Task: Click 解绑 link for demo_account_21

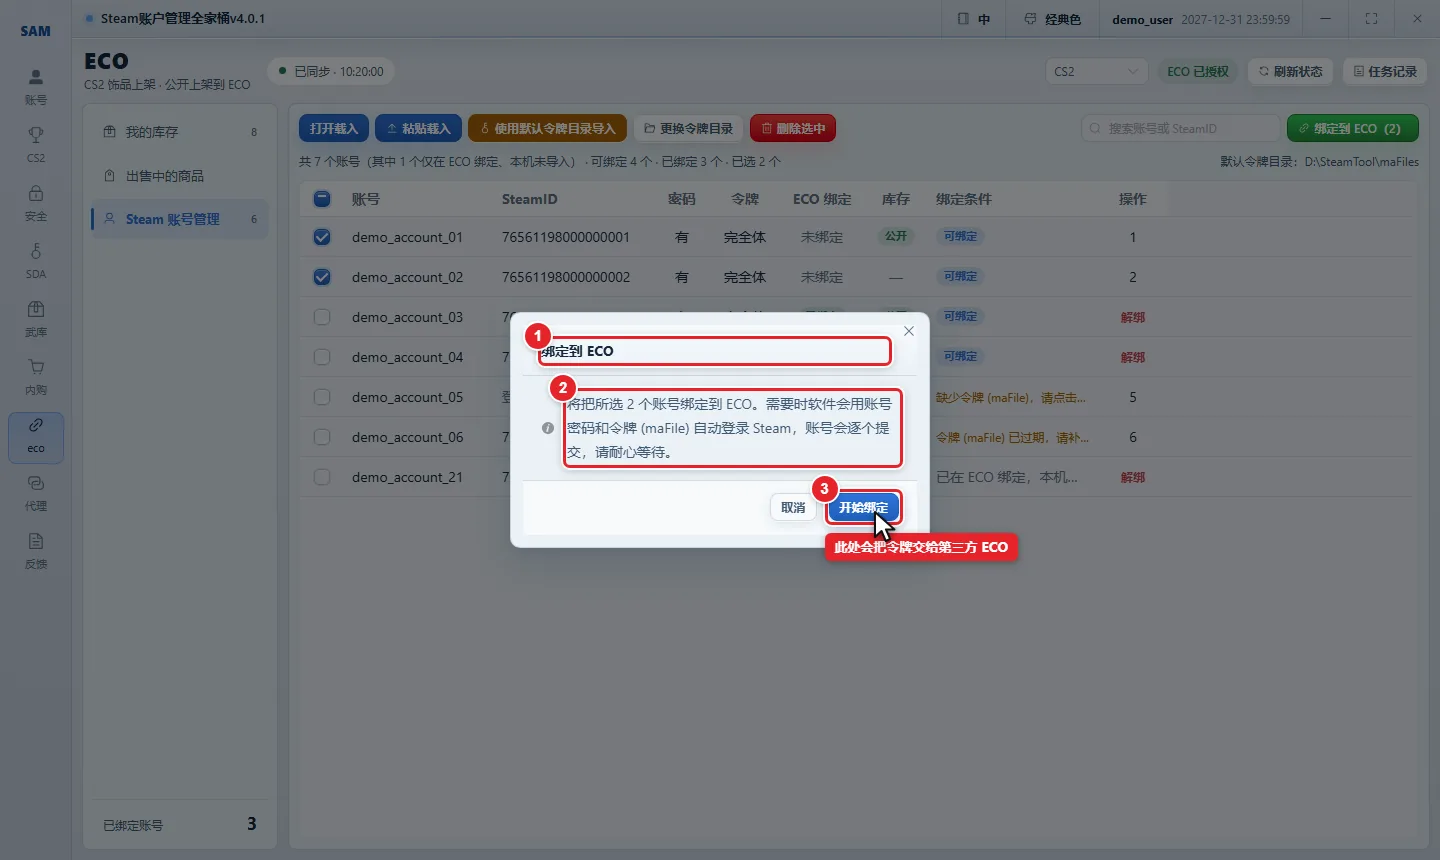Action: [x=1133, y=478]
